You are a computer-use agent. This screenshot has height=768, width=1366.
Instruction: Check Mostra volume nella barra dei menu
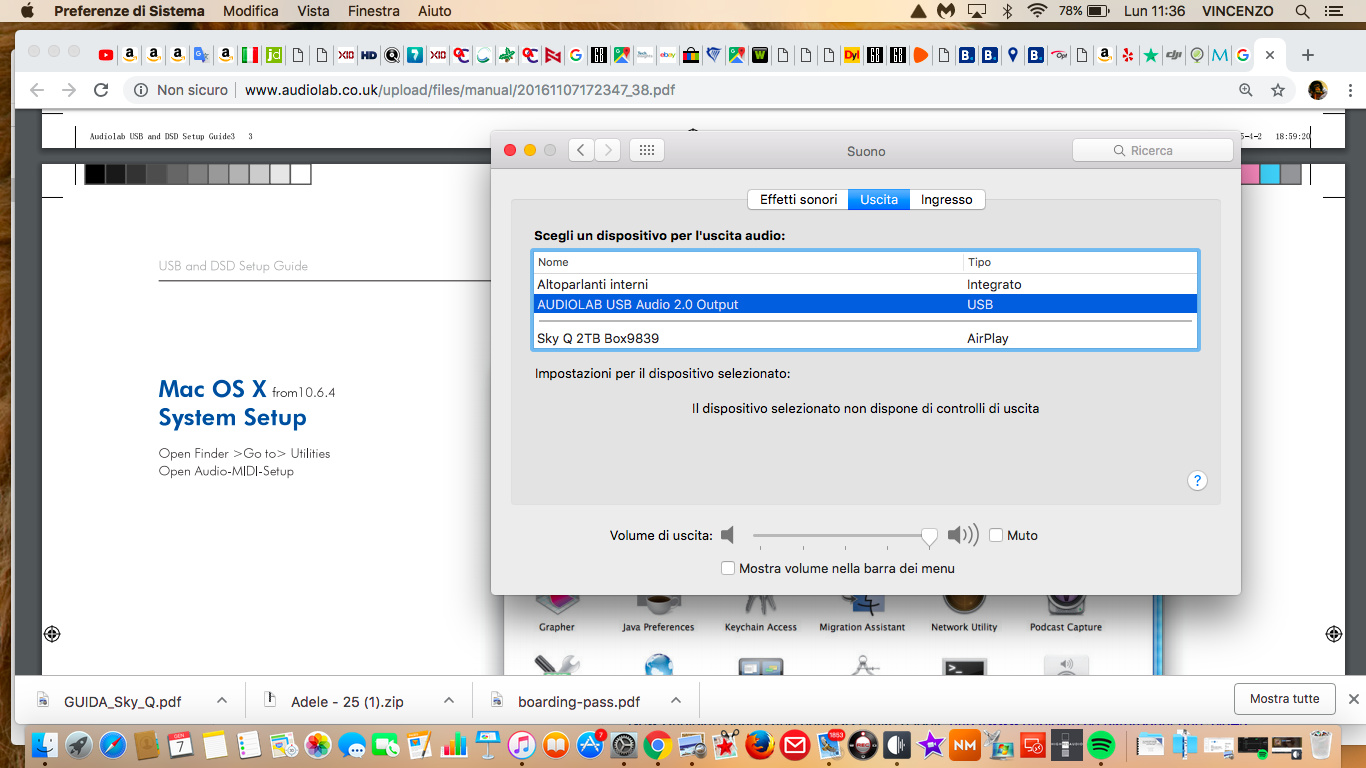pyautogui.click(x=728, y=568)
